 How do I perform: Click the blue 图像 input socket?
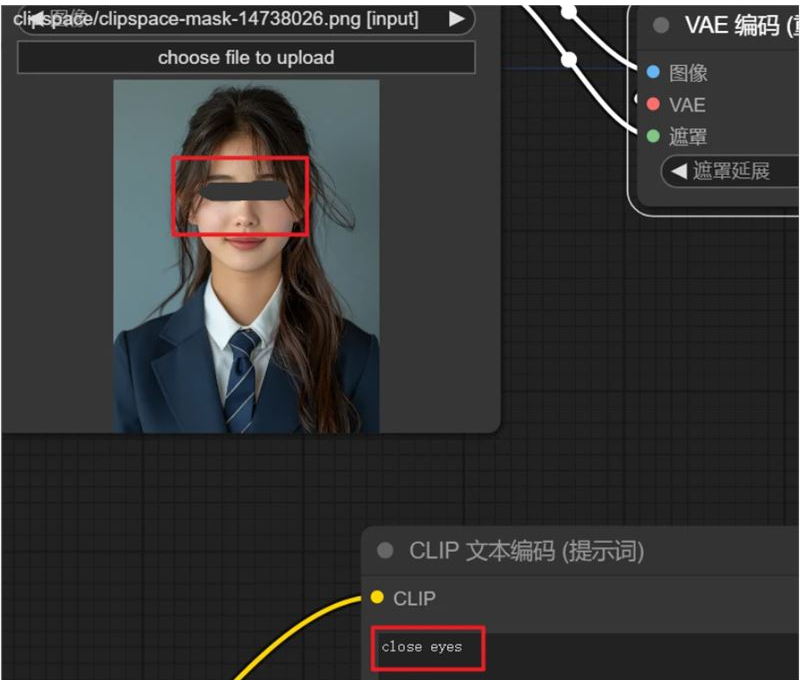pyautogui.click(x=653, y=72)
